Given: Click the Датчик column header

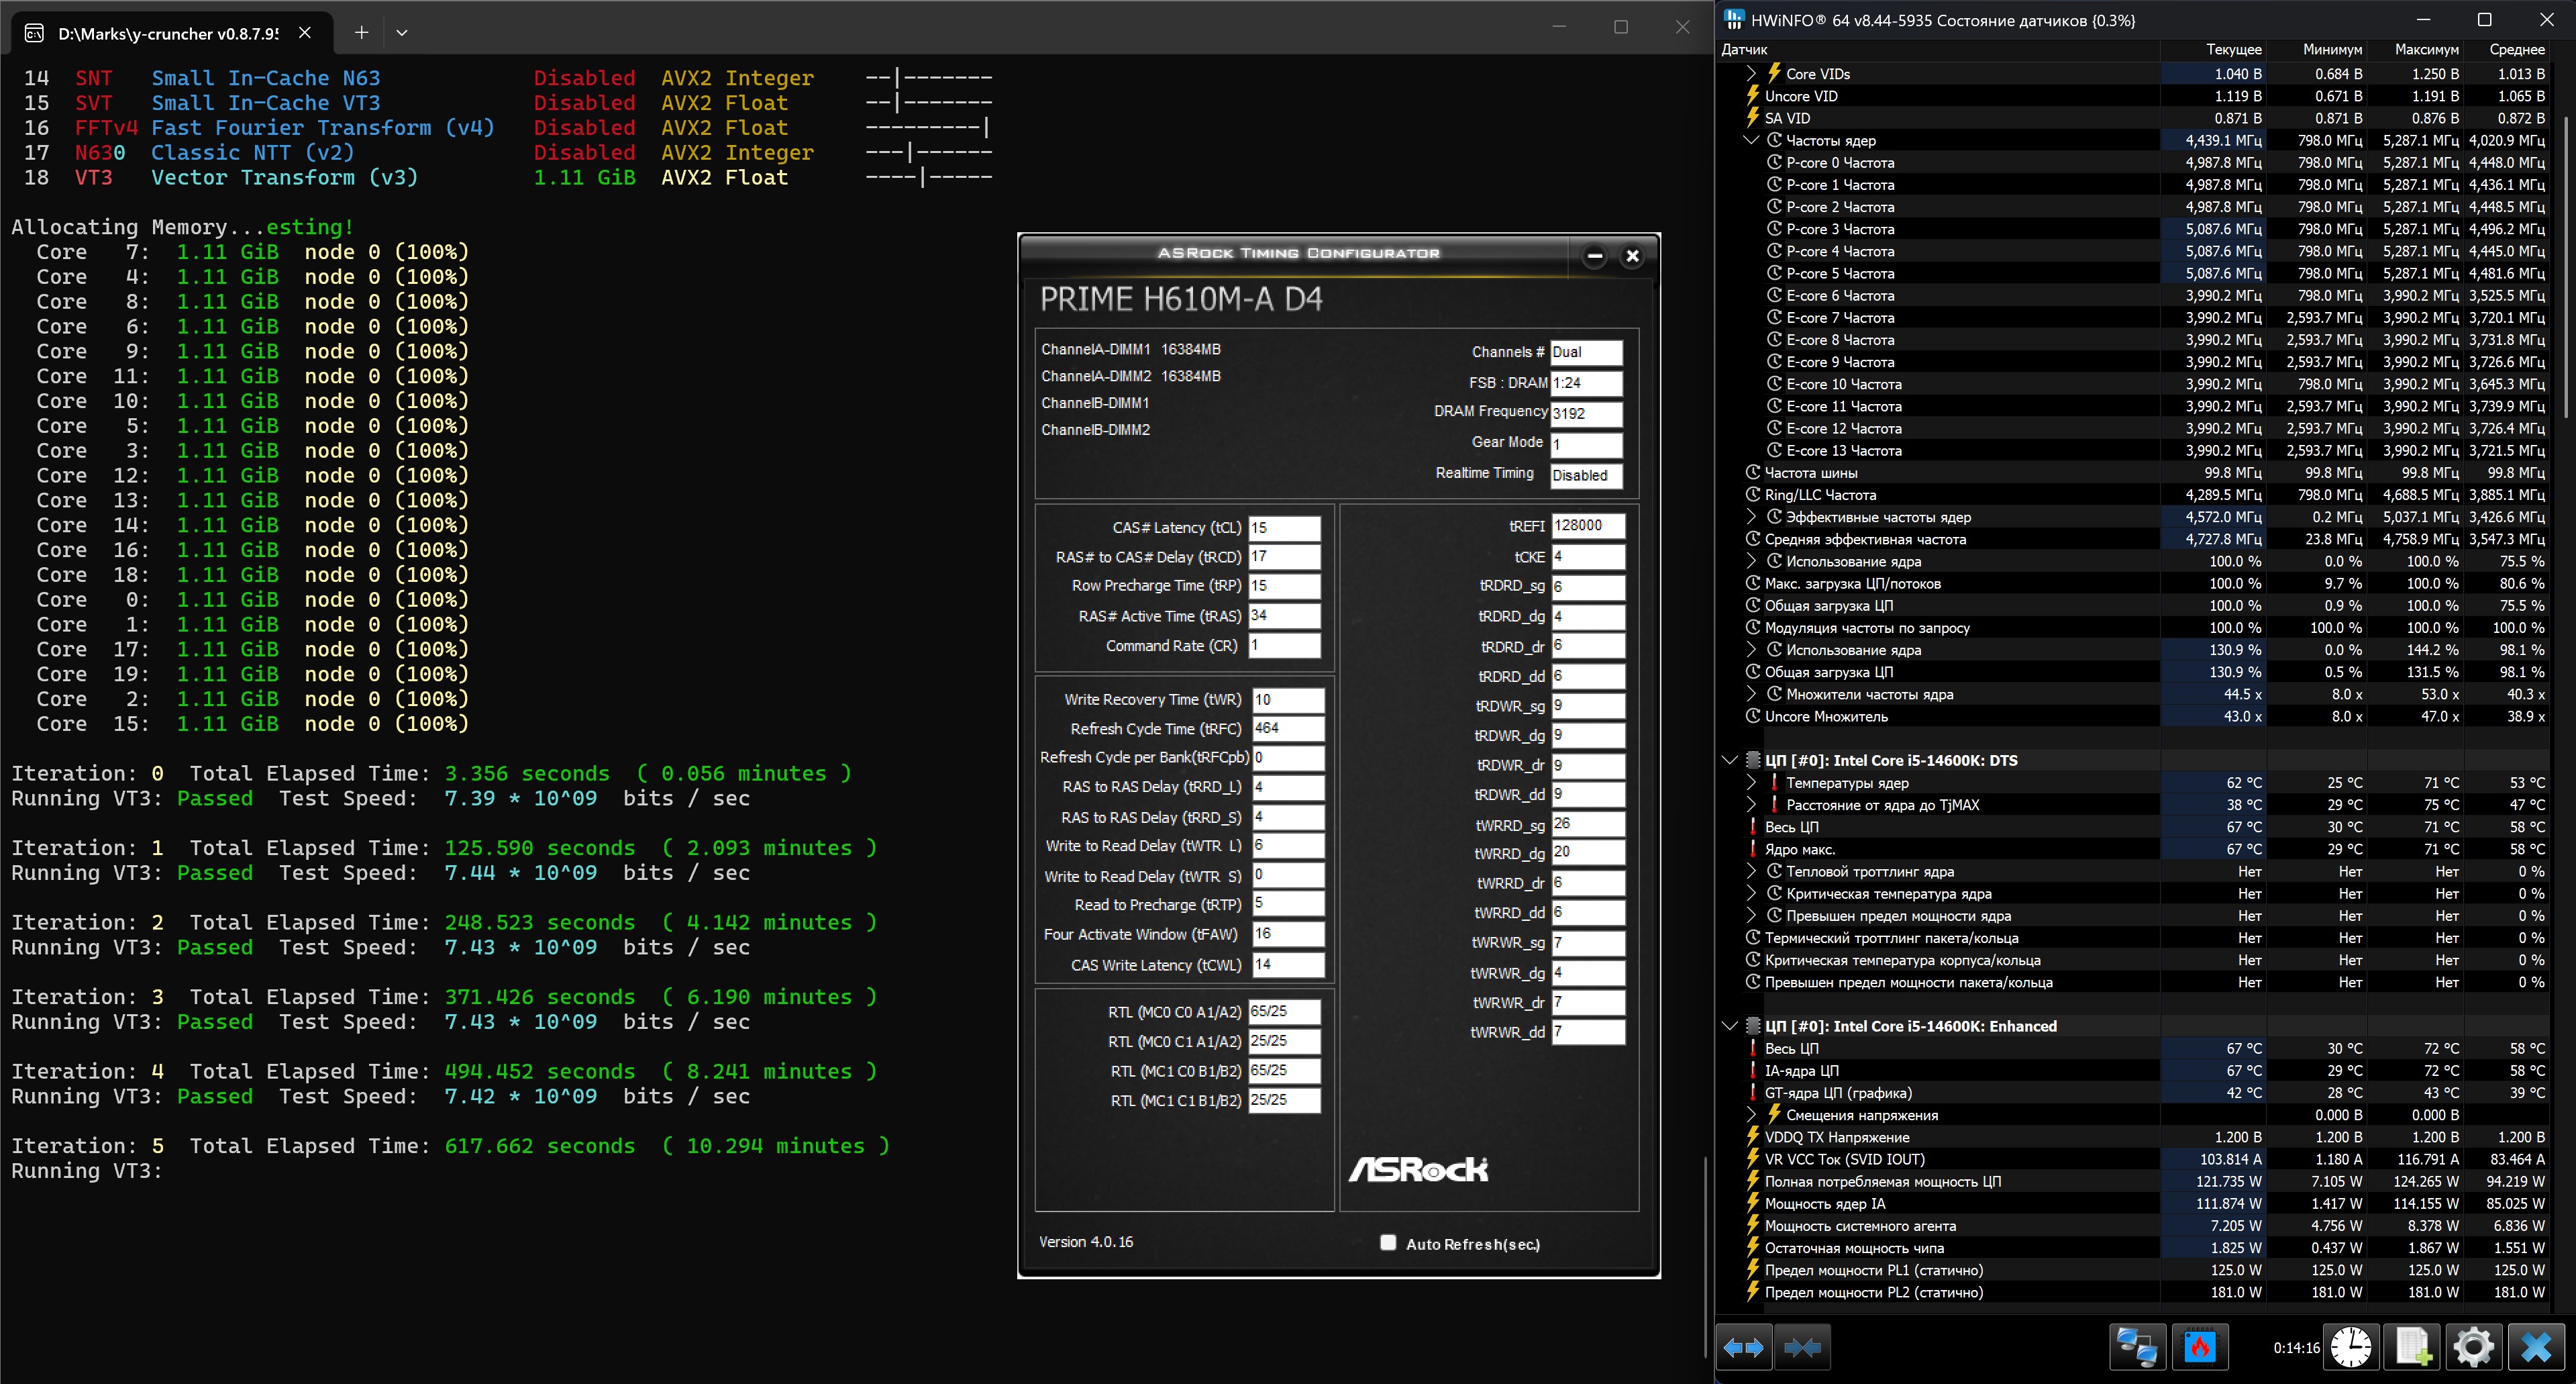Looking at the screenshot, I should click(x=1745, y=49).
